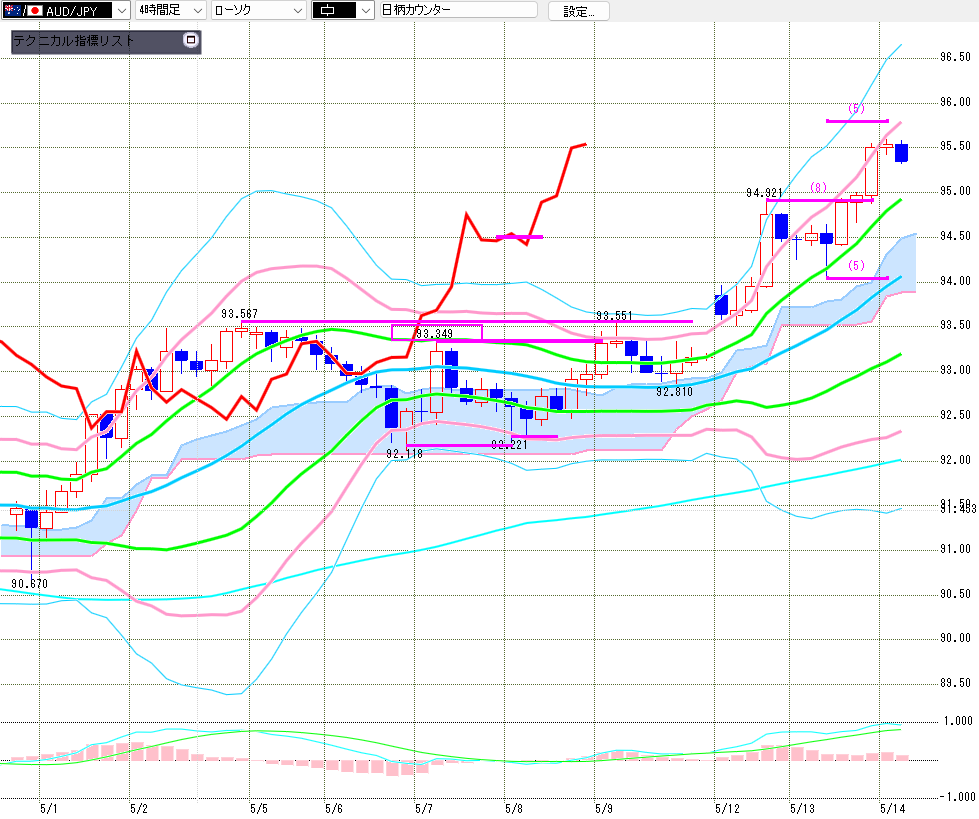Open the 中 size dropdown
Viewport: 979px width, 819px height.
tap(343, 10)
